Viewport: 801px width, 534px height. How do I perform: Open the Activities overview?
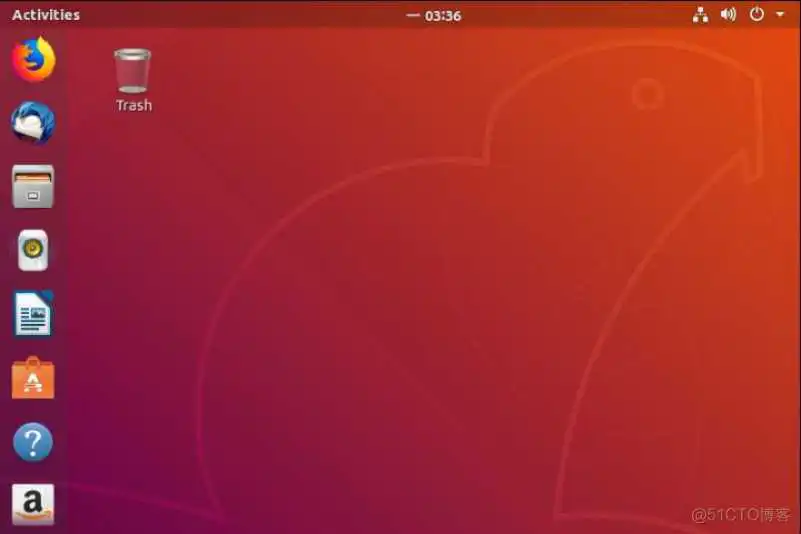point(46,15)
